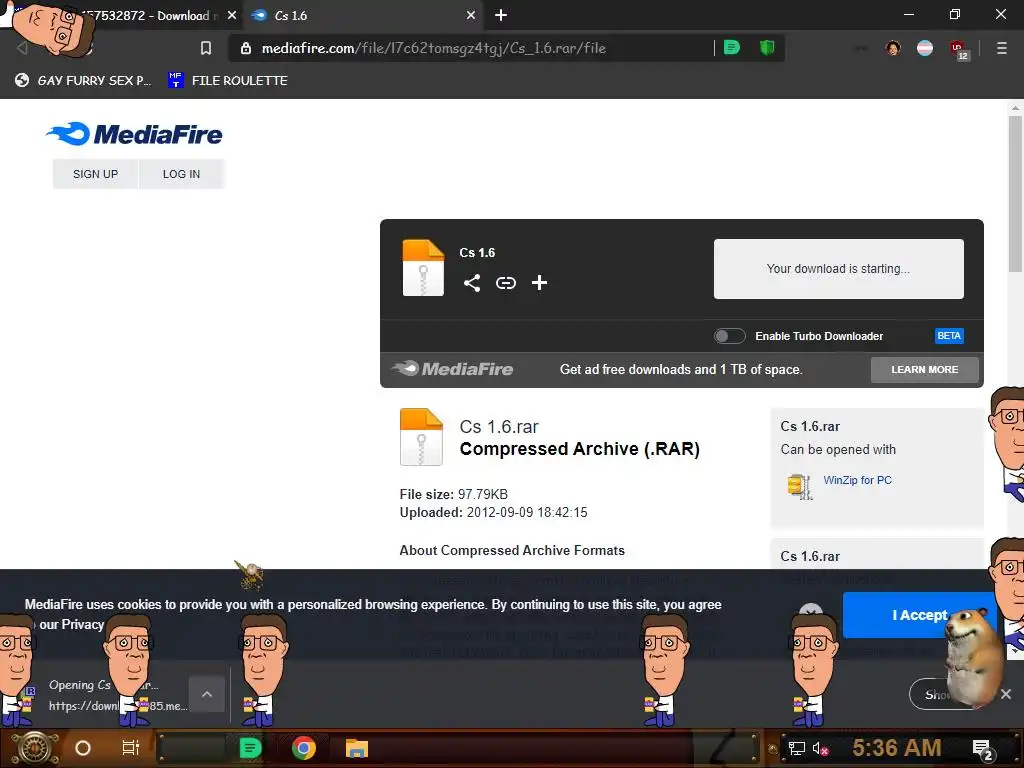
Task: Launch Chrome from taskbar
Action: tap(304, 748)
